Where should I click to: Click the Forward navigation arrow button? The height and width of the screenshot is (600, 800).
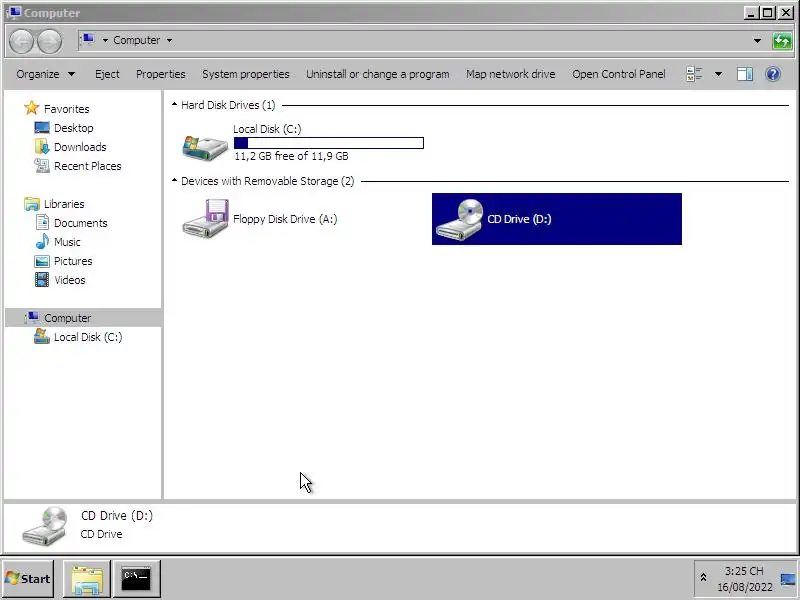coord(49,41)
